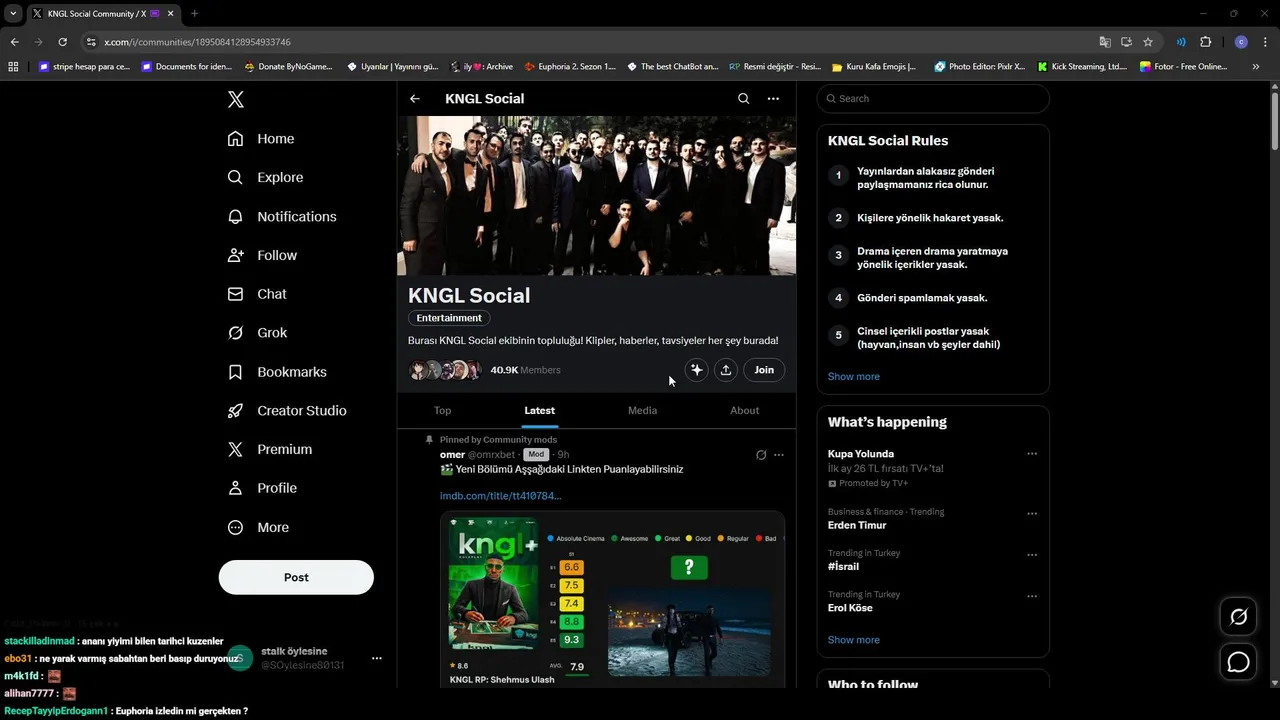Open the KNGL+ ratings image

(612, 600)
